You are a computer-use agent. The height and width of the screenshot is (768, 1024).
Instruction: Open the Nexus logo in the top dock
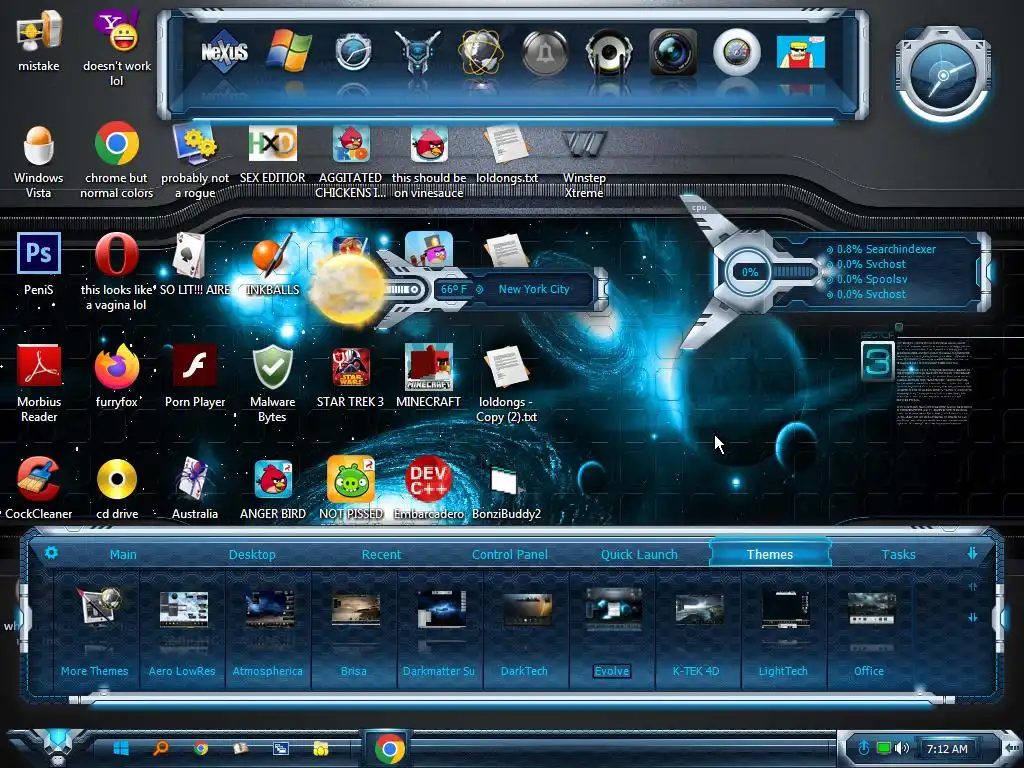point(224,51)
